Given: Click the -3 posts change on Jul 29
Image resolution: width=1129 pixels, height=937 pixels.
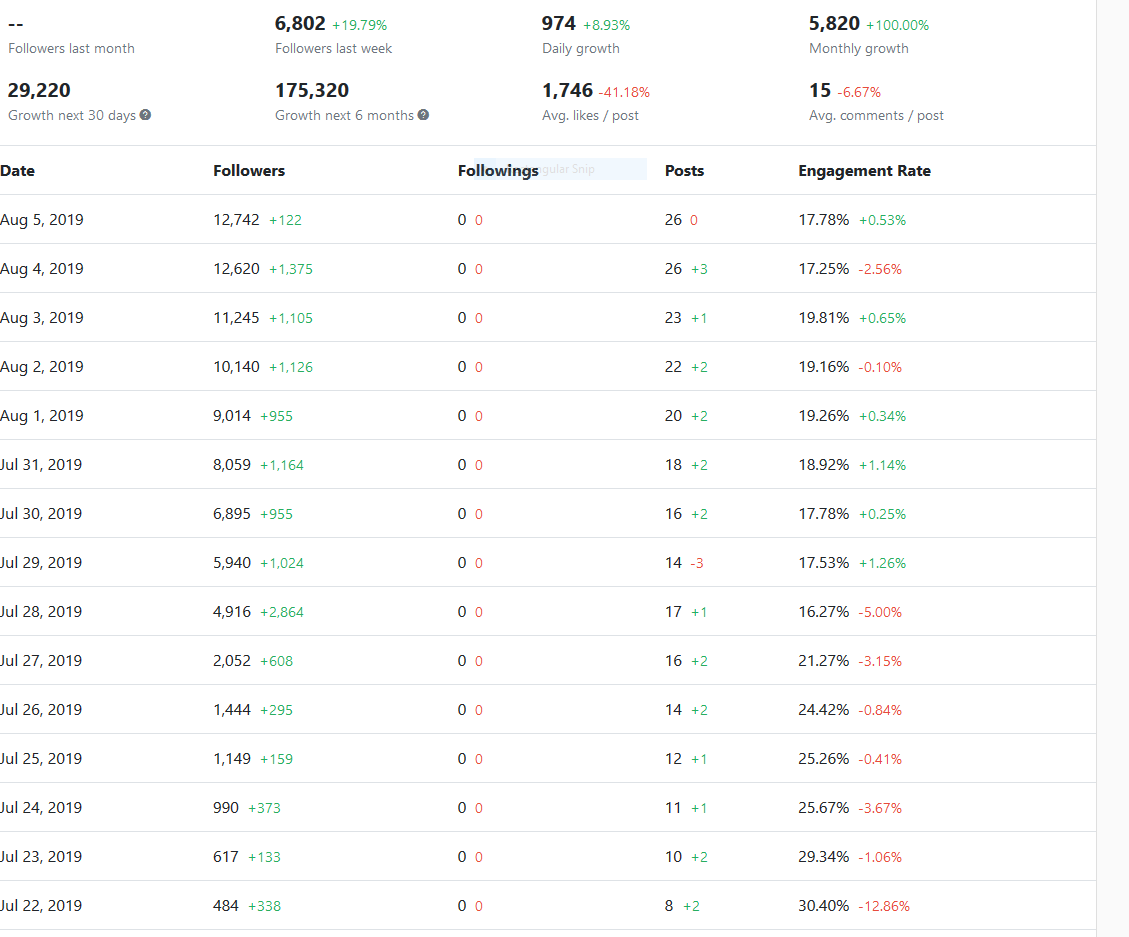Looking at the screenshot, I should click(697, 563).
